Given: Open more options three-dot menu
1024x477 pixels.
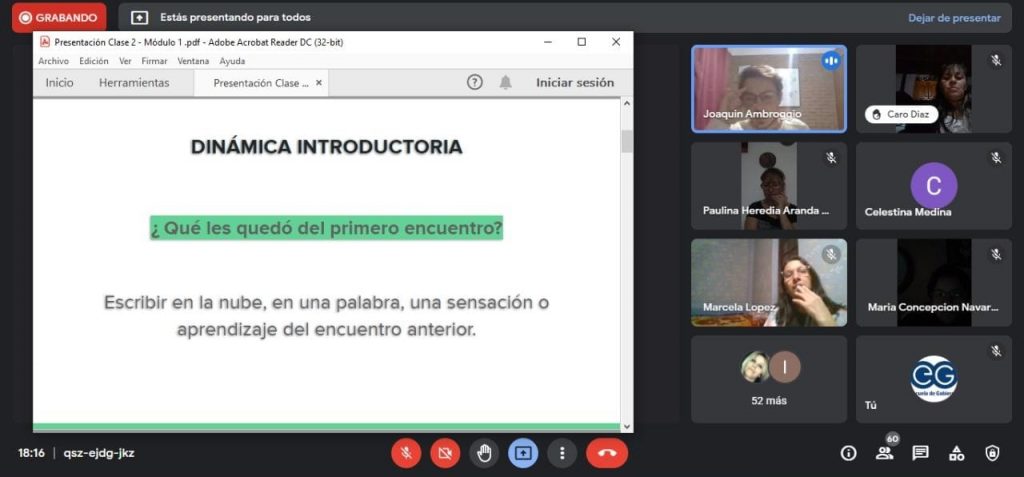Looking at the screenshot, I should (x=562, y=453).
